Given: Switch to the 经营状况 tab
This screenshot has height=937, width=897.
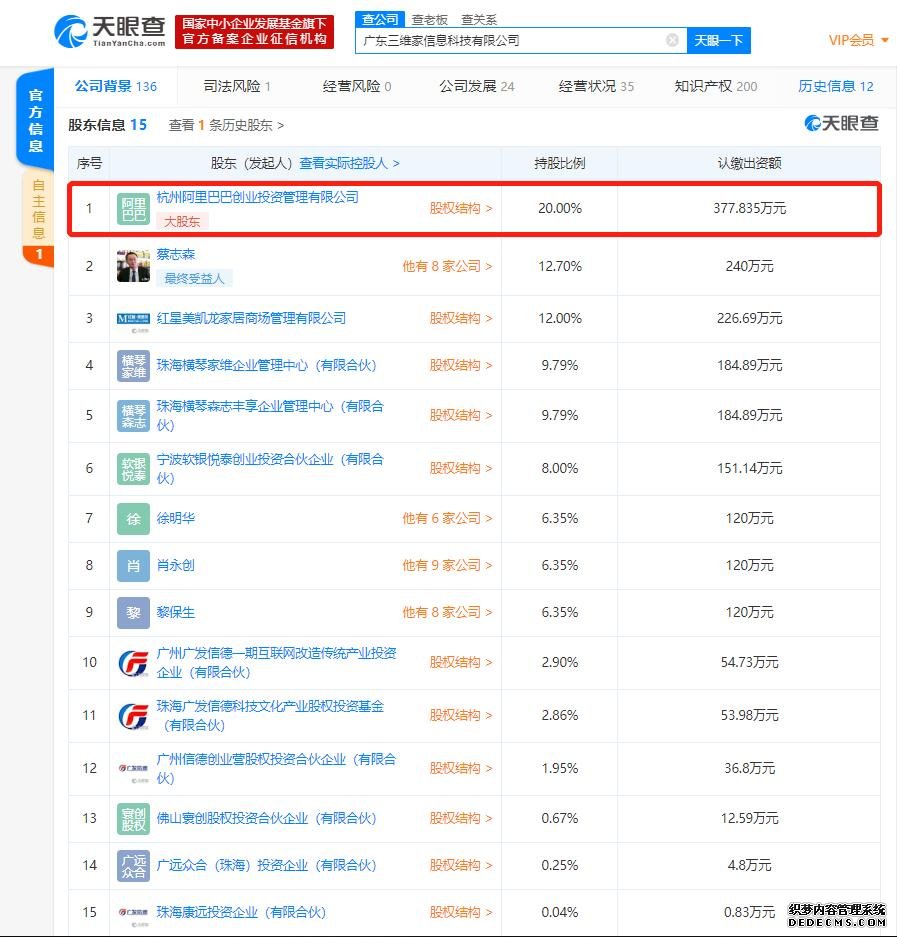Looking at the screenshot, I should click(596, 87).
